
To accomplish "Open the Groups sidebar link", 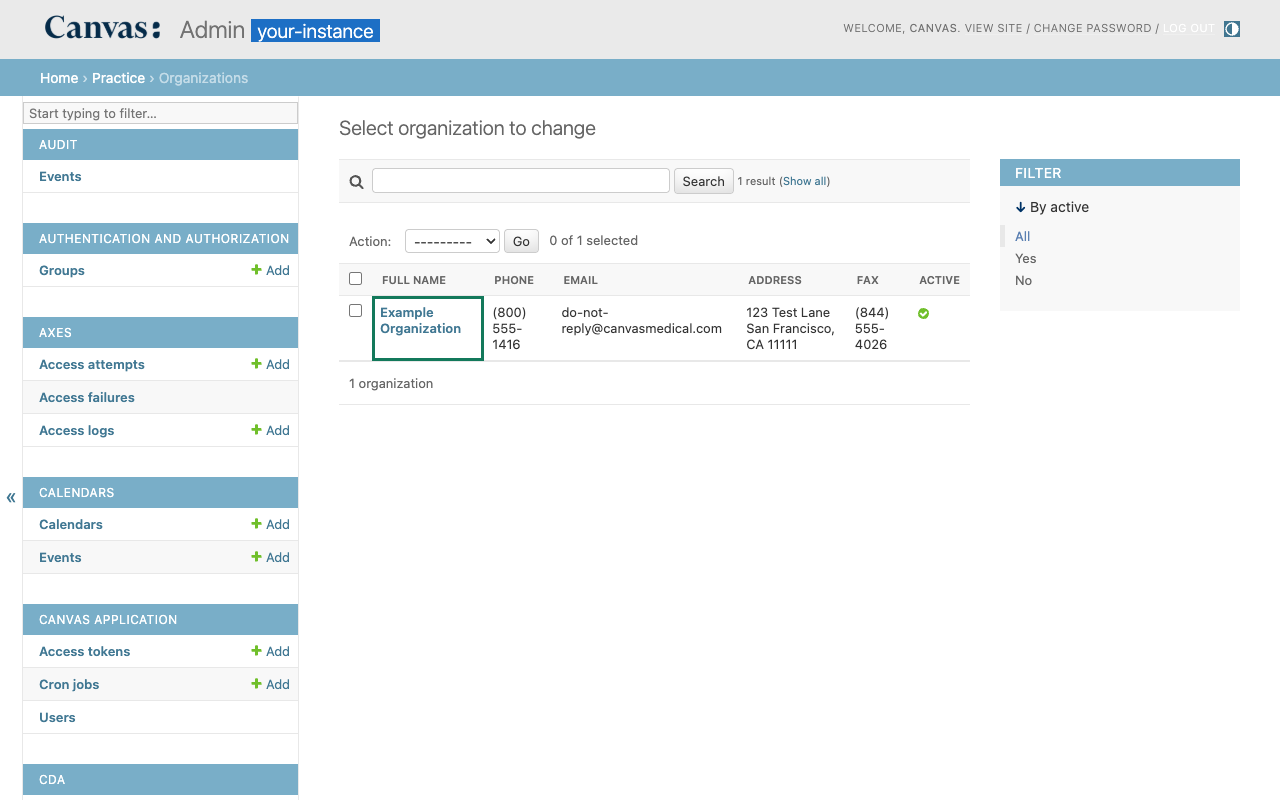I will tap(62, 270).
